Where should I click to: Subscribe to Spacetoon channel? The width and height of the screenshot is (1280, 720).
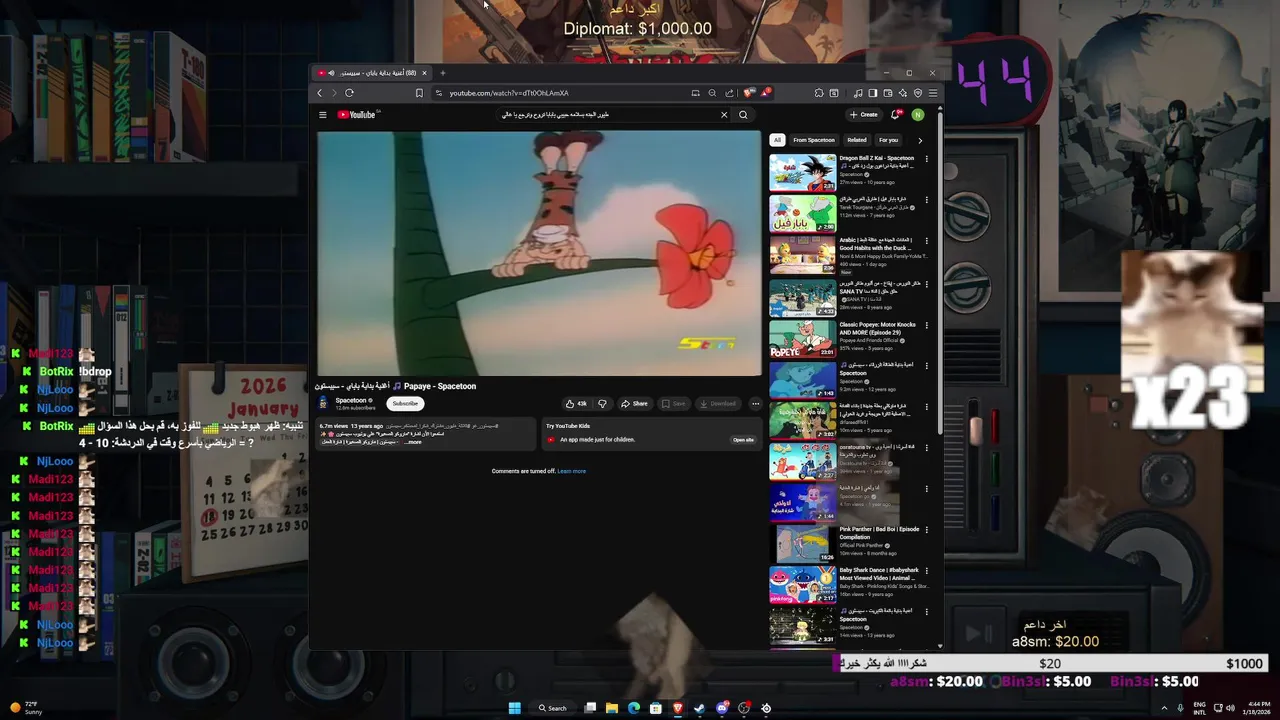pyautogui.click(x=405, y=404)
